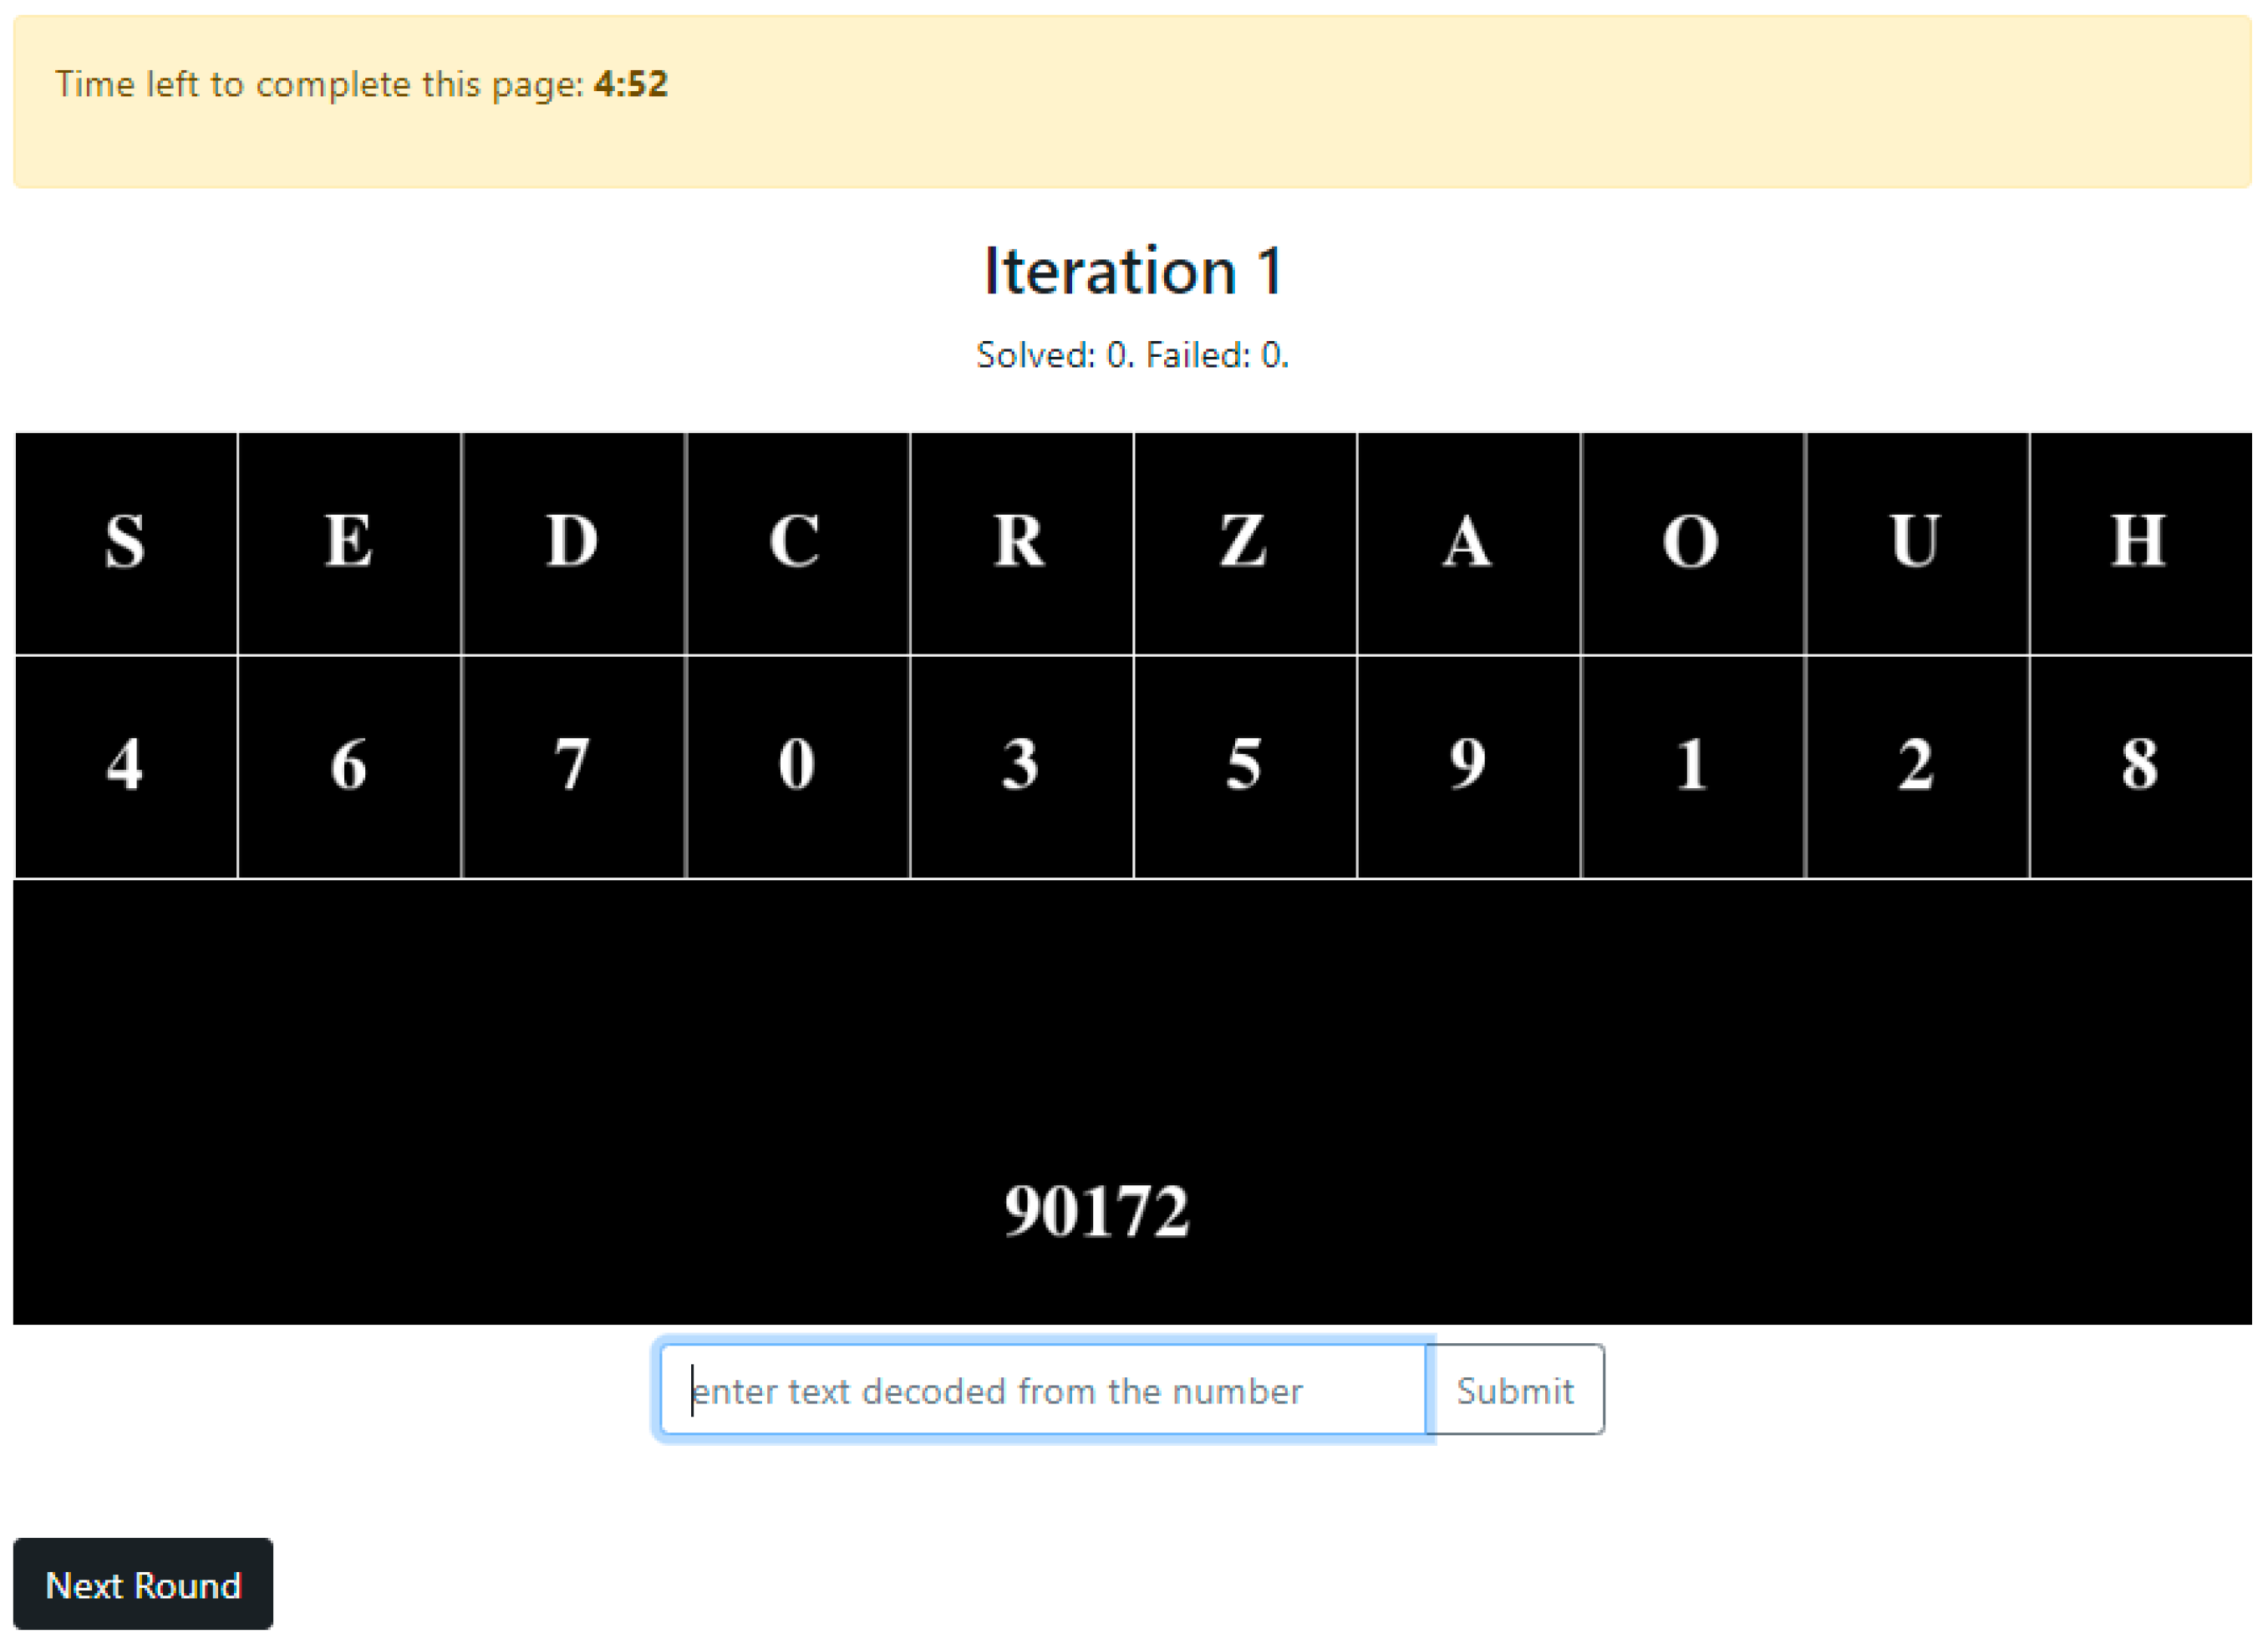Click the letter U cell
This screenshot has width=2268, height=1644.
(x=1916, y=543)
